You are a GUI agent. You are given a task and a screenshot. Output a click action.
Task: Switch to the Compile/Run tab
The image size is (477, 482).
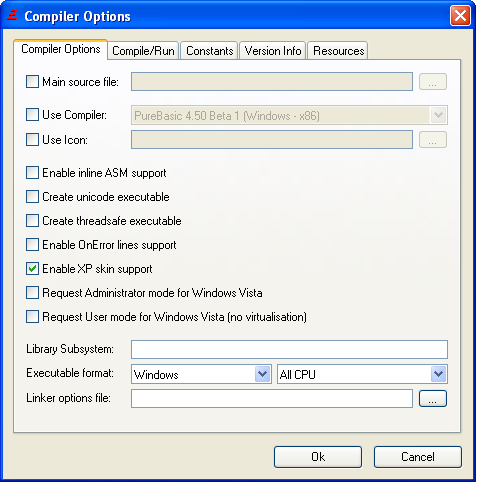143,51
